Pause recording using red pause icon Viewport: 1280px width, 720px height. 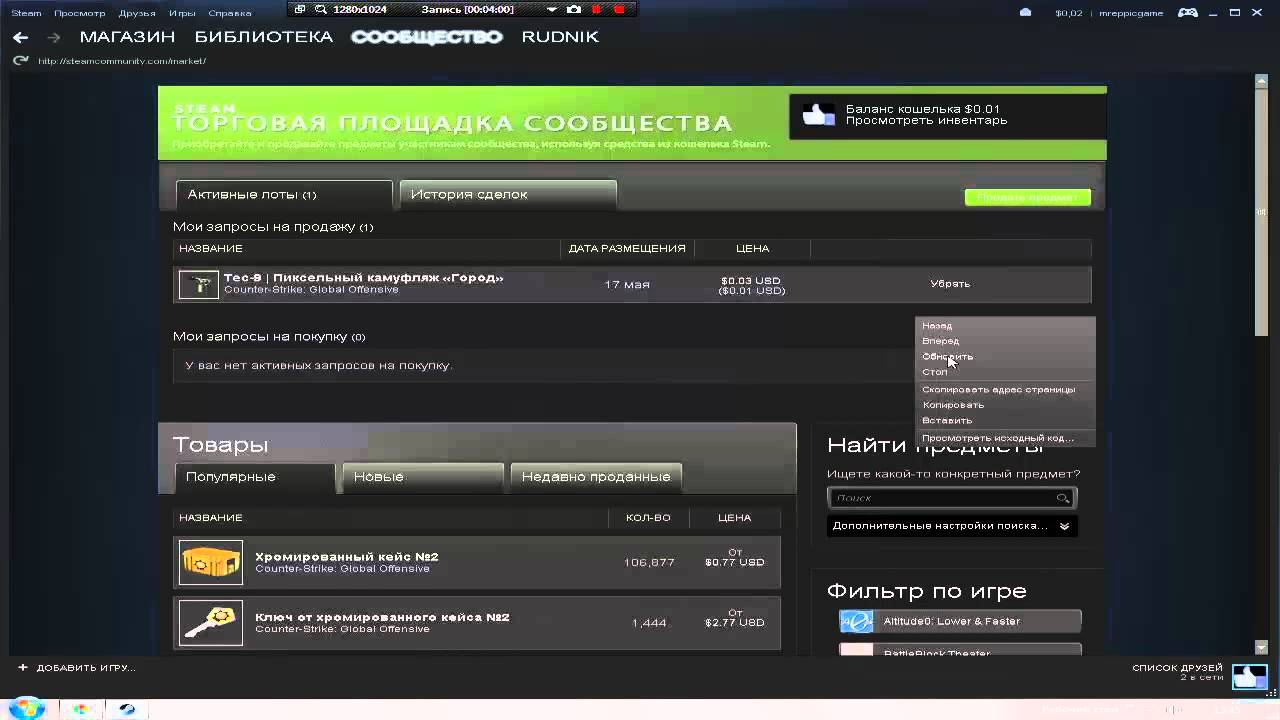pyautogui.click(x=597, y=9)
